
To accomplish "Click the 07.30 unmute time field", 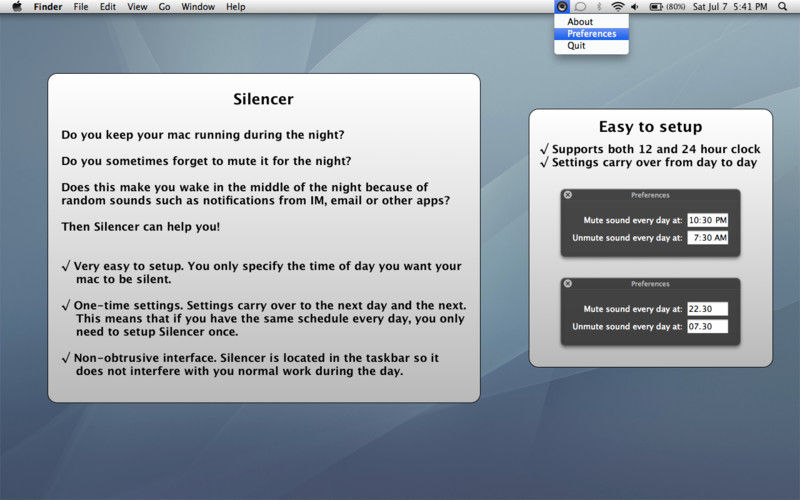I will click(708, 327).
